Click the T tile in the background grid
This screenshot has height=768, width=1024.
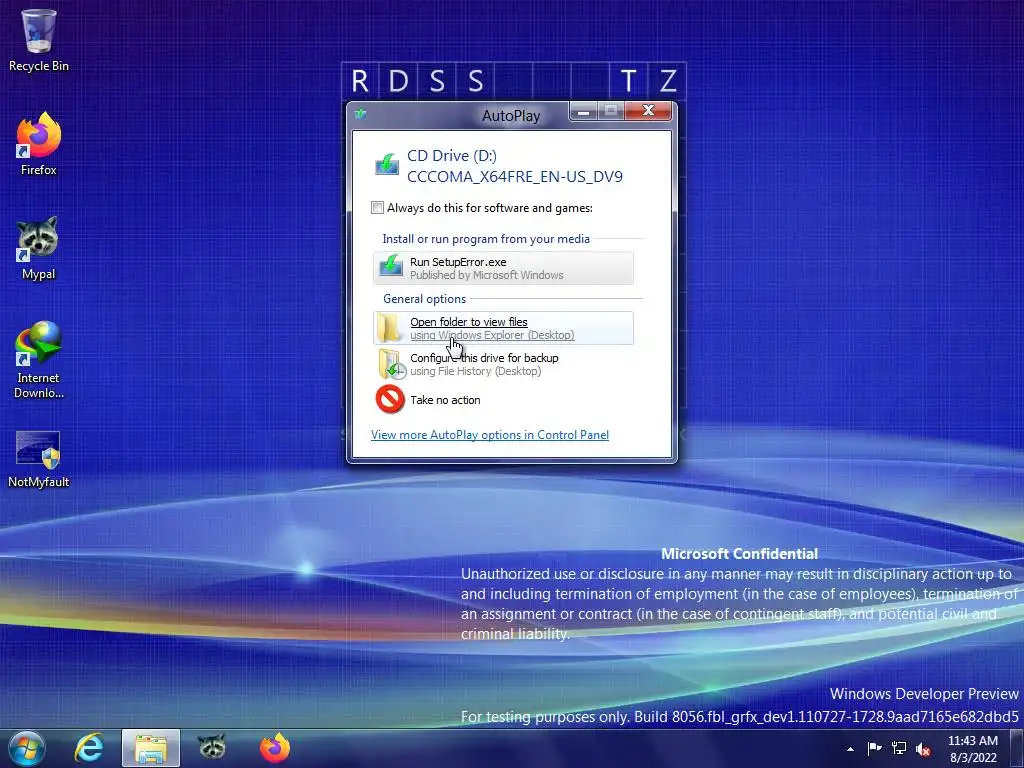point(628,81)
